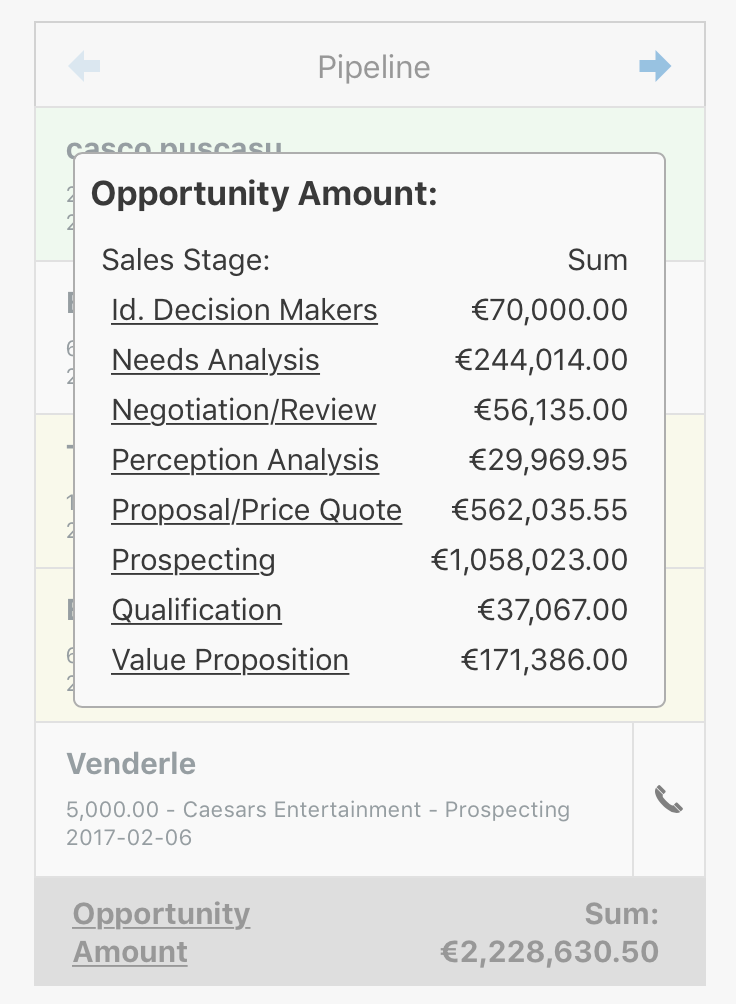
Task: Open the Needs Analysis stage link
Action: pyautogui.click(x=215, y=360)
